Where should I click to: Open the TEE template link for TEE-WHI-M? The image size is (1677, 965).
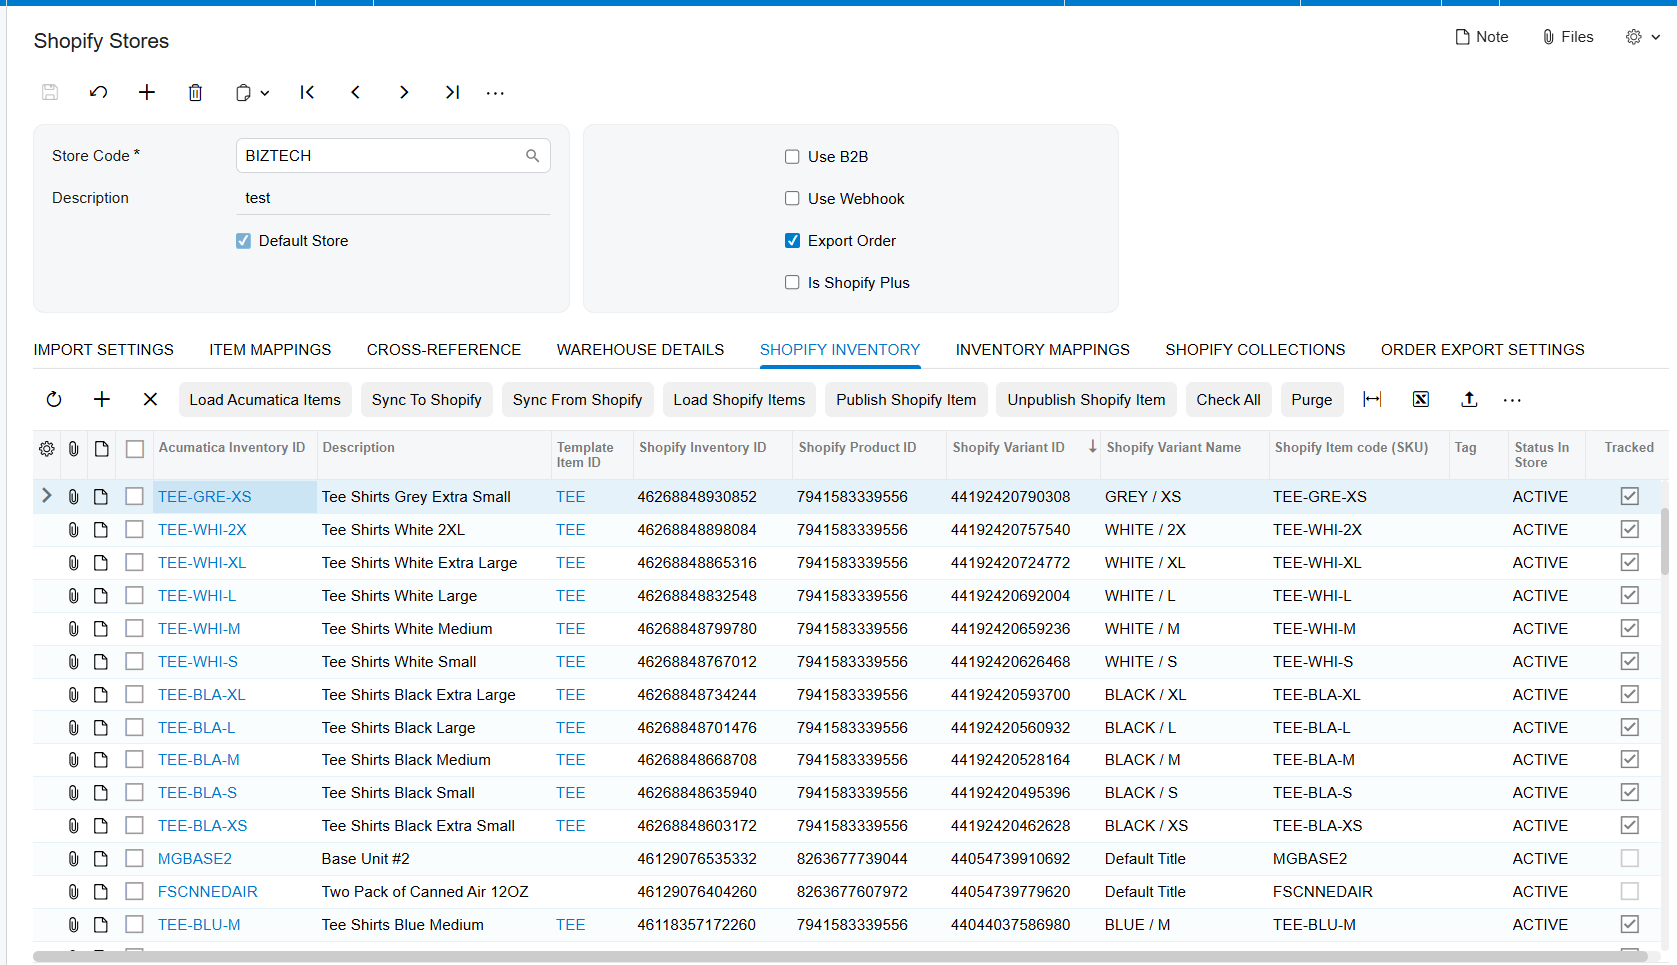(571, 629)
